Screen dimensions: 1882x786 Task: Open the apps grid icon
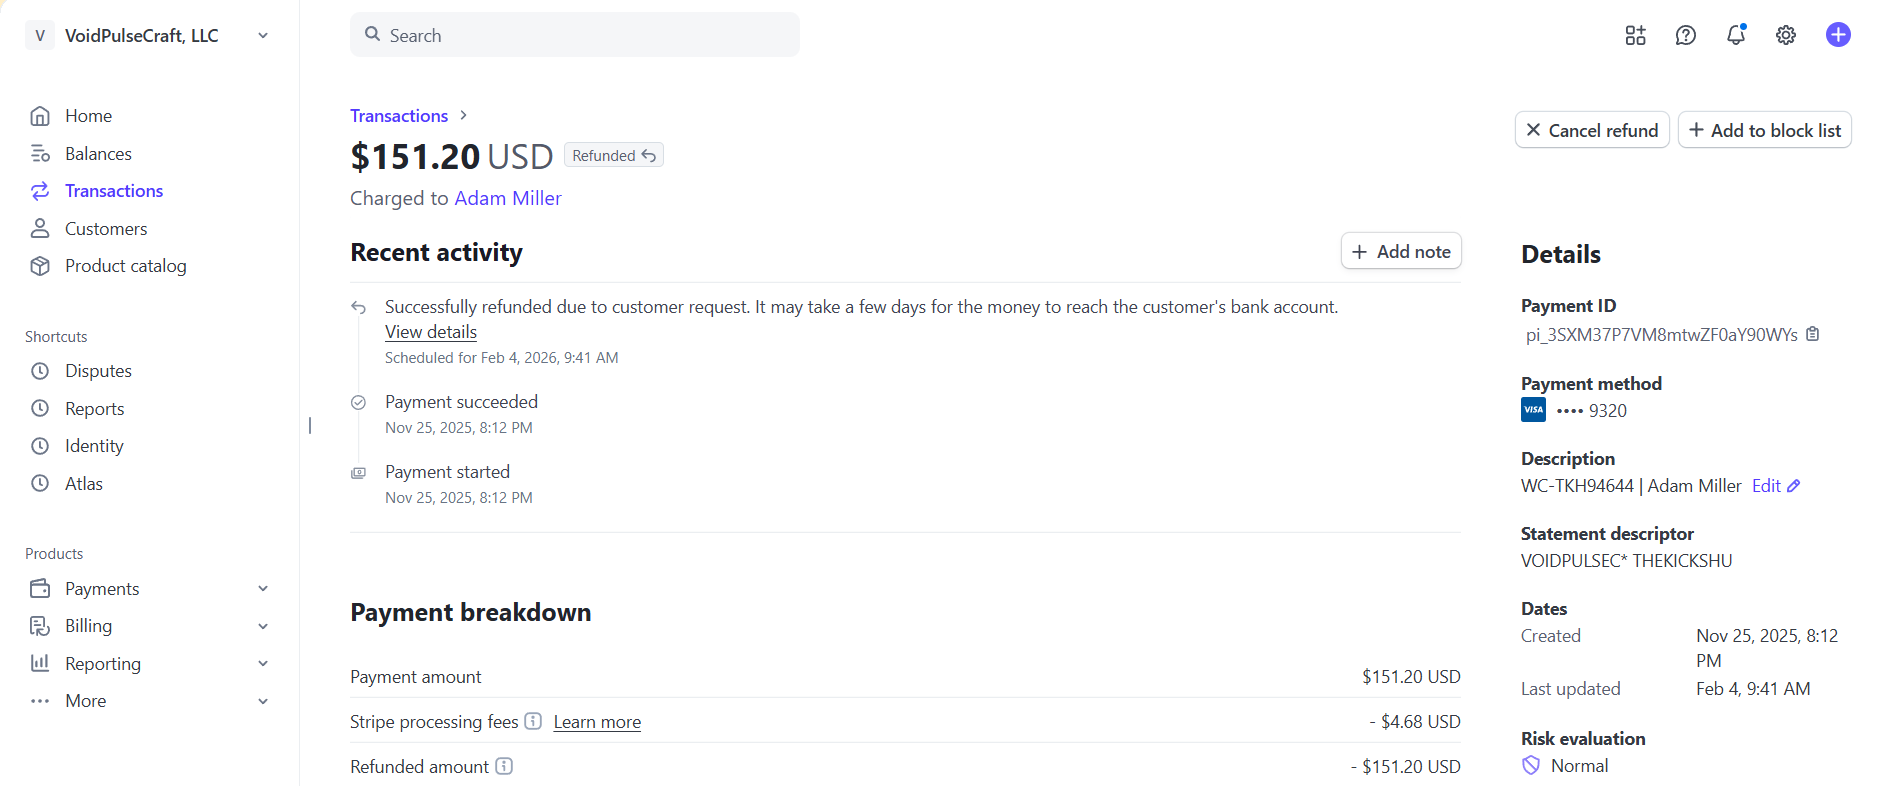(1636, 35)
